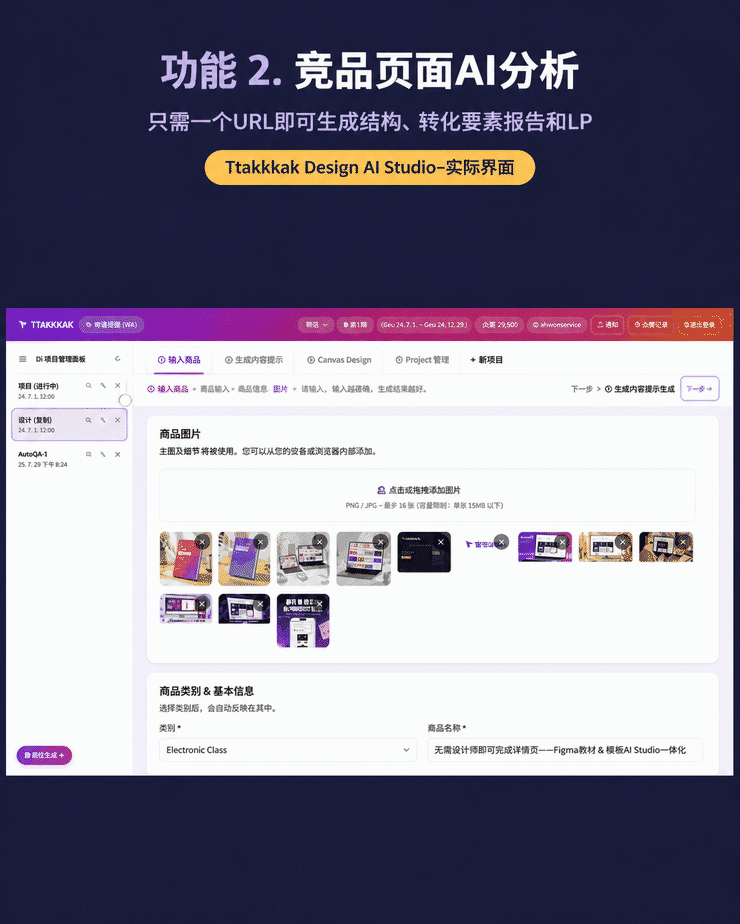Open the ahwonservice account pill
The image size is (740, 924).
click(556, 325)
